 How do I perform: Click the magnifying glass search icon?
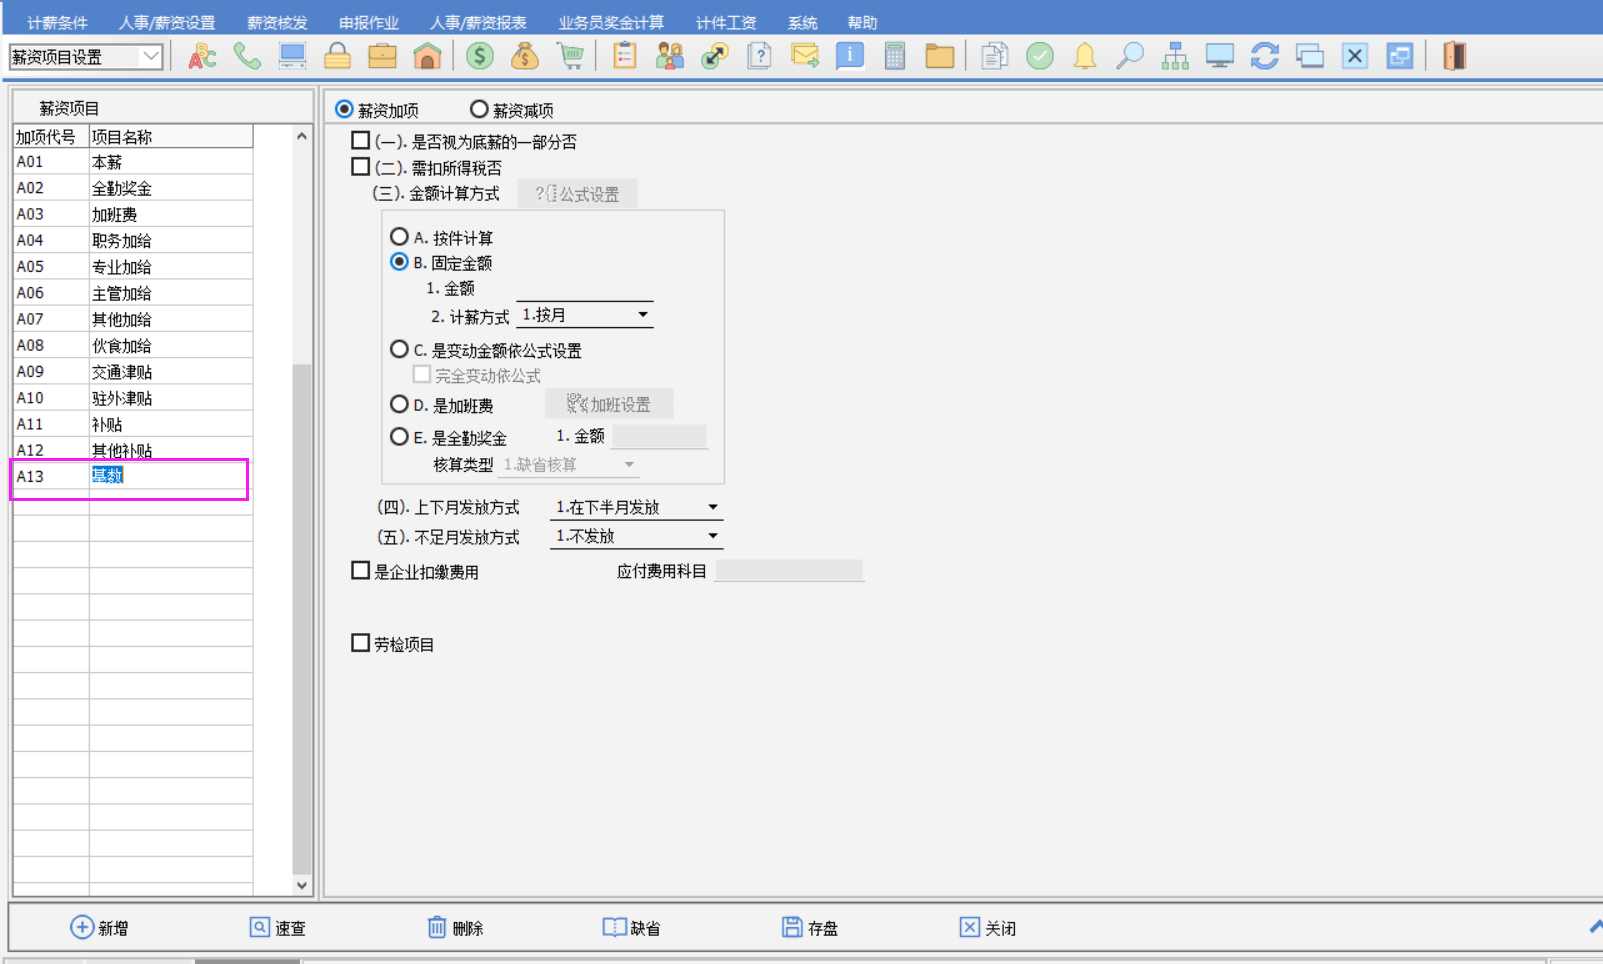pyautogui.click(x=1130, y=56)
